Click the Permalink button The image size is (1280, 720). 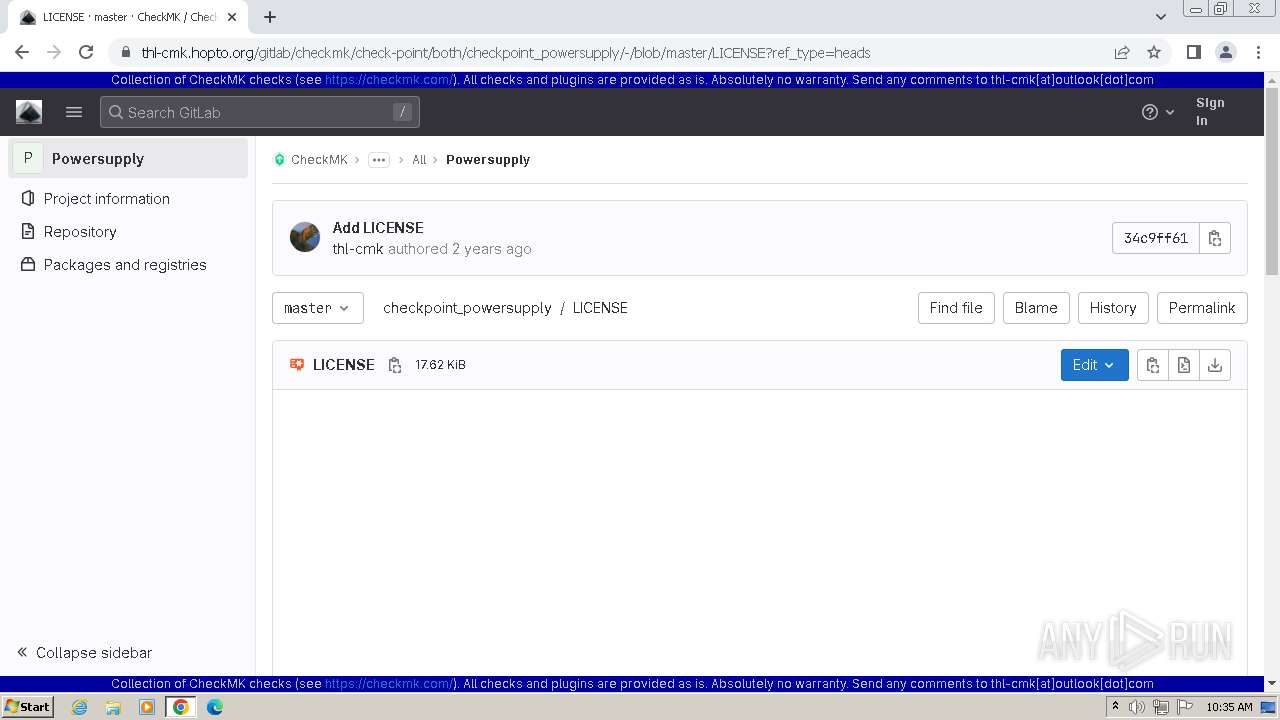(x=1202, y=308)
